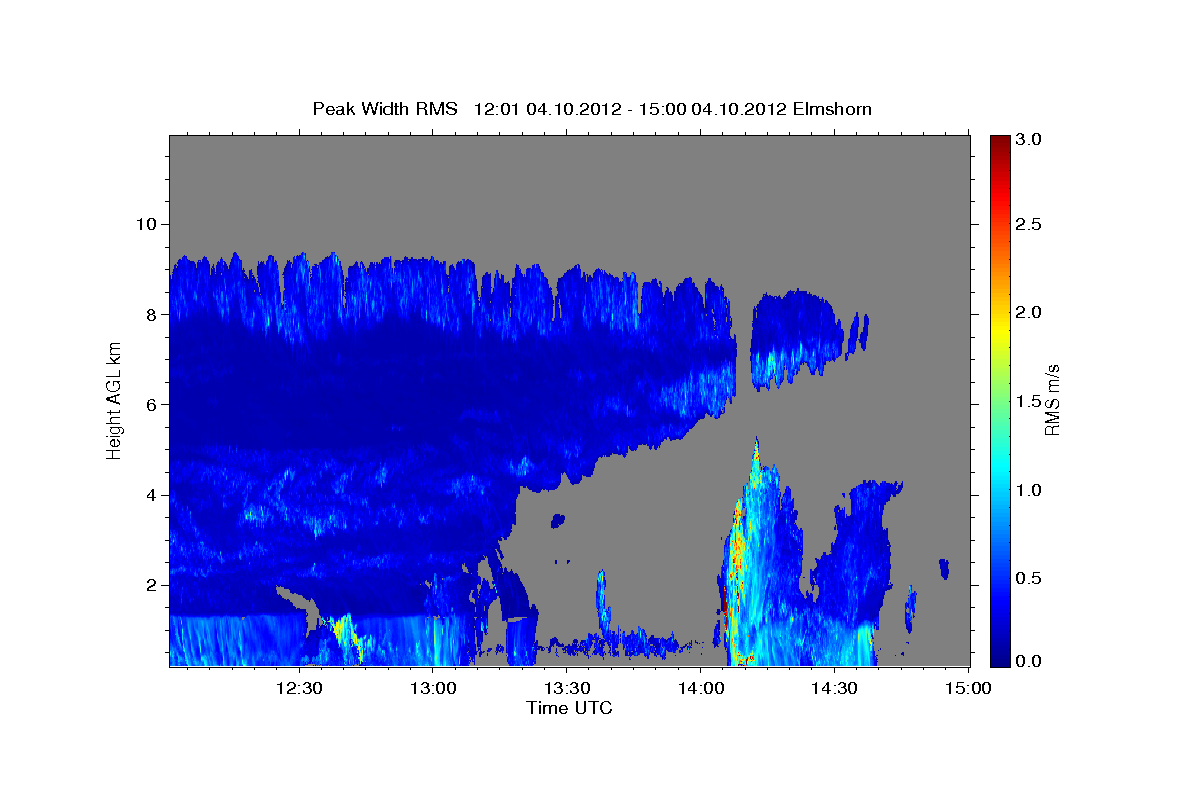Click the '14:30' time tick label

coord(835,688)
